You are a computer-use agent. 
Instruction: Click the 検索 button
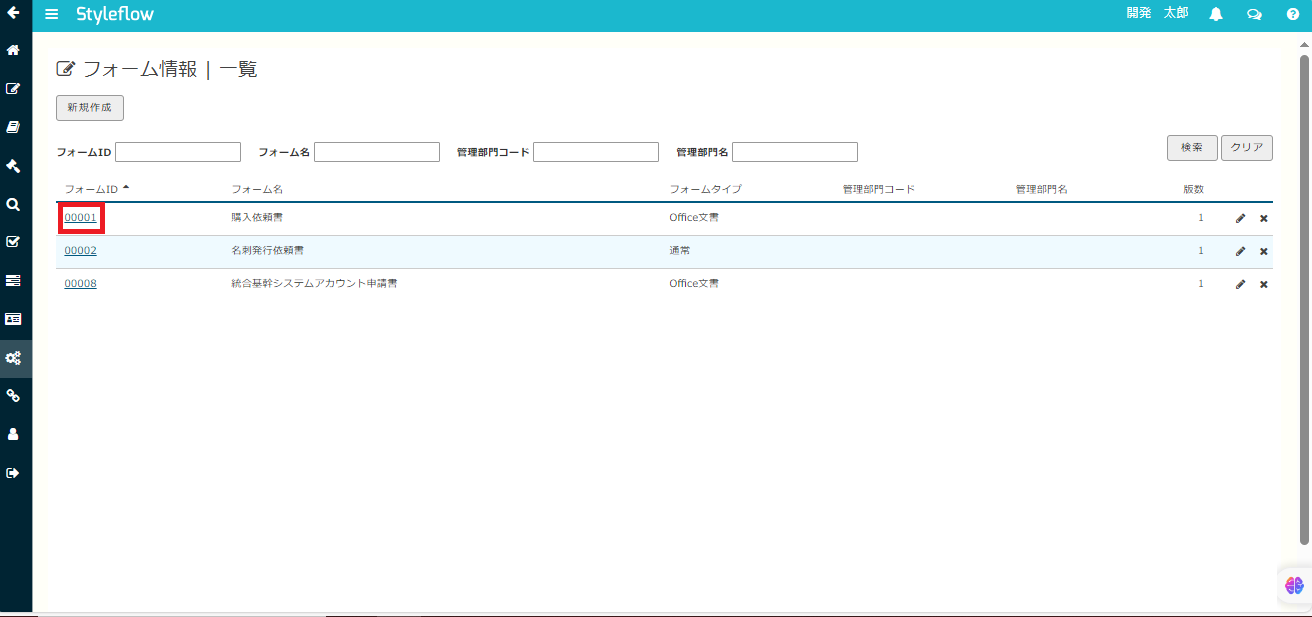1192,147
